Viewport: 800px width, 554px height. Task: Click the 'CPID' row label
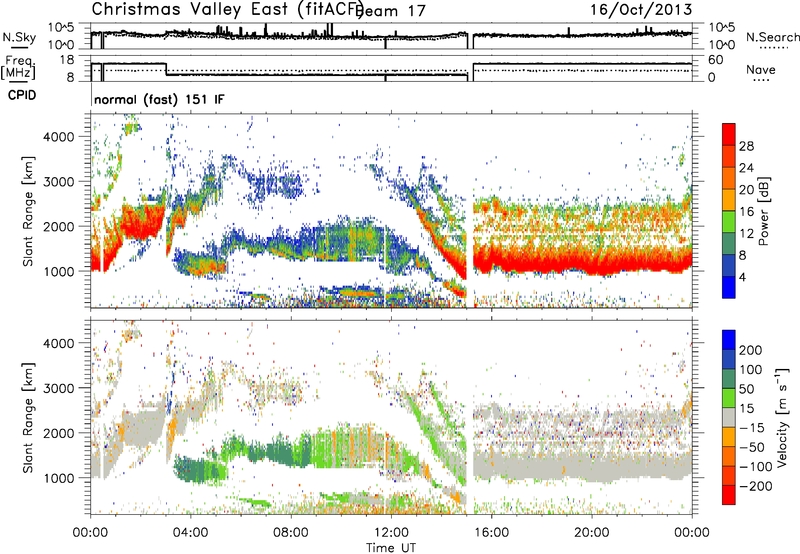(22, 95)
